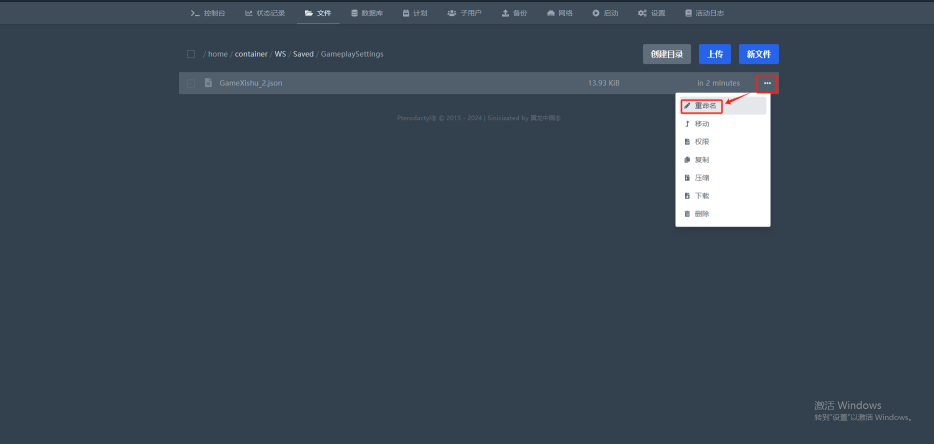The height and width of the screenshot is (444, 934).
Task: Click the 上传 upload button
Action: [x=715, y=54]
